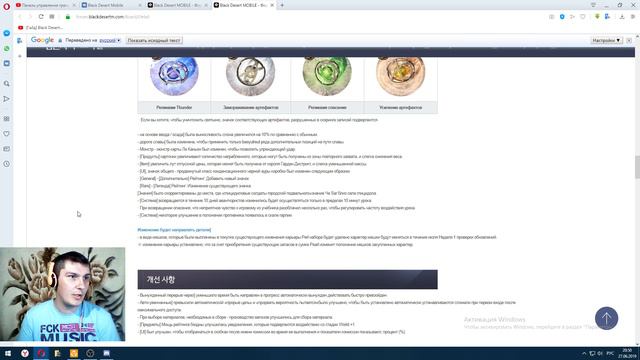This screenshot has height=360, width=640.
Task: Click the page vertical scrollbar thumb
Action: (637, 167)
